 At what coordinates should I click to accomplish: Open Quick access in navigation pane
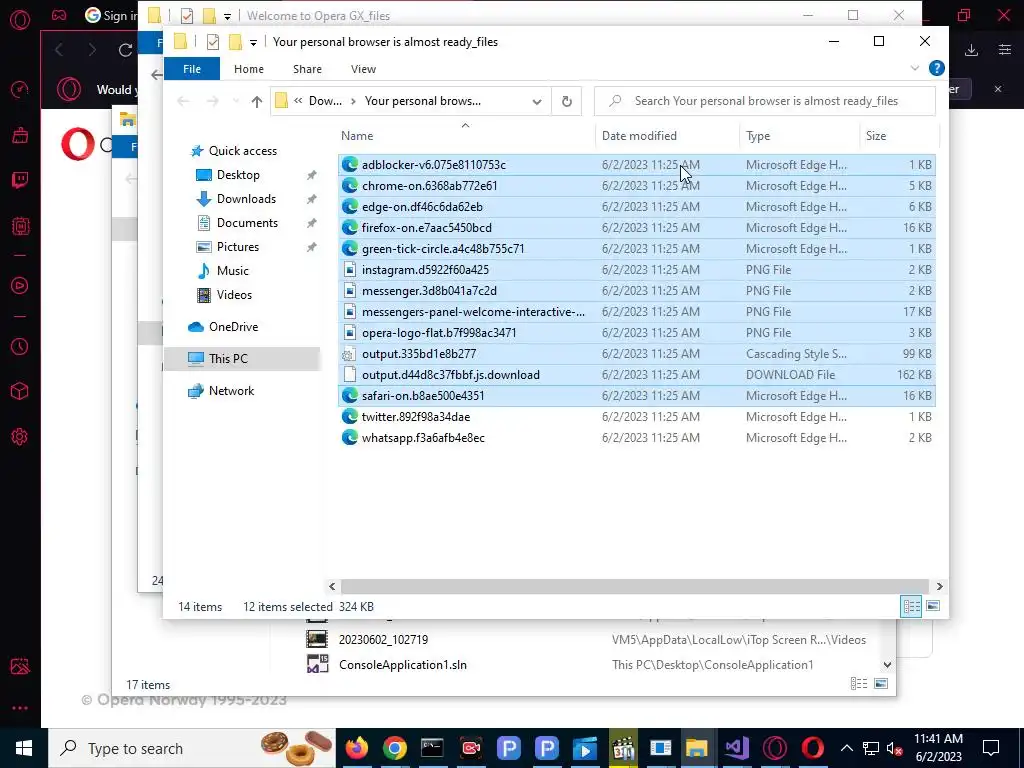click(233, 151)
